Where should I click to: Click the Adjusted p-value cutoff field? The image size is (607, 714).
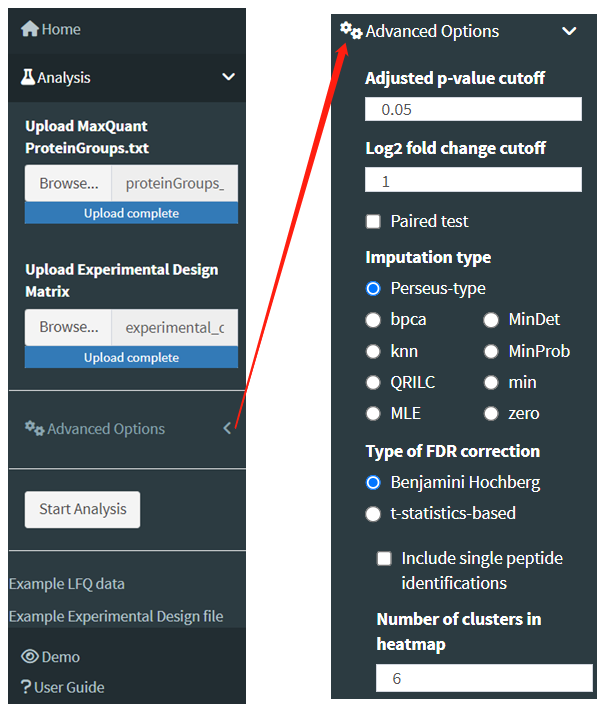473,109
